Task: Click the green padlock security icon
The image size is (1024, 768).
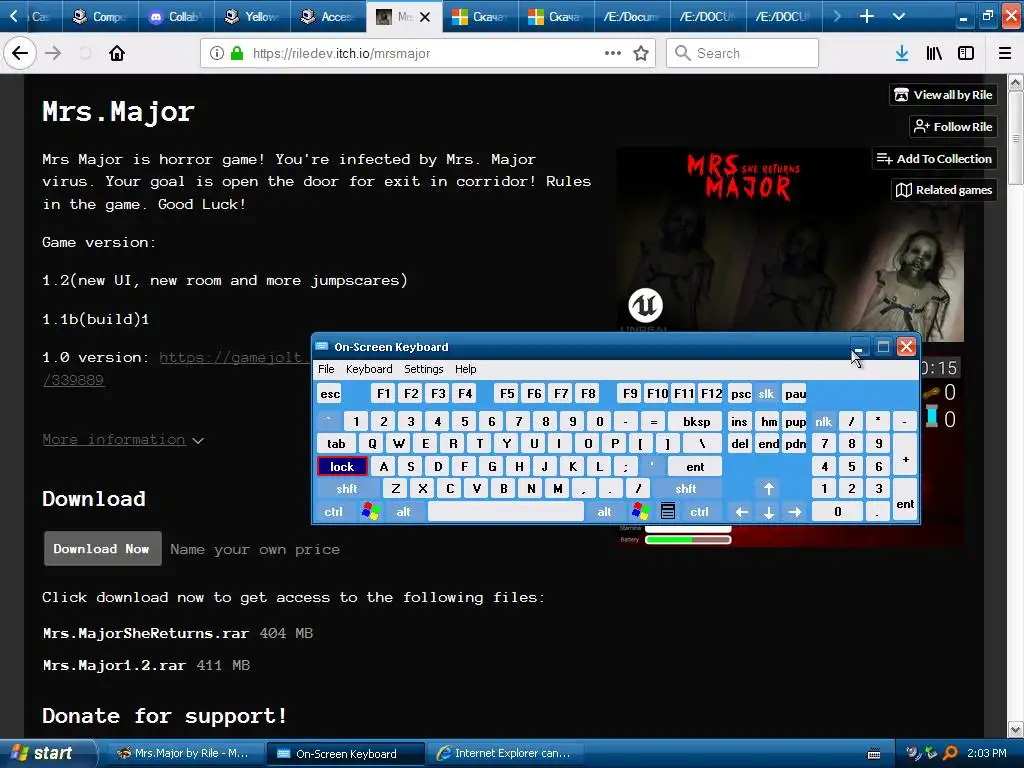Action: coord(237,53)
